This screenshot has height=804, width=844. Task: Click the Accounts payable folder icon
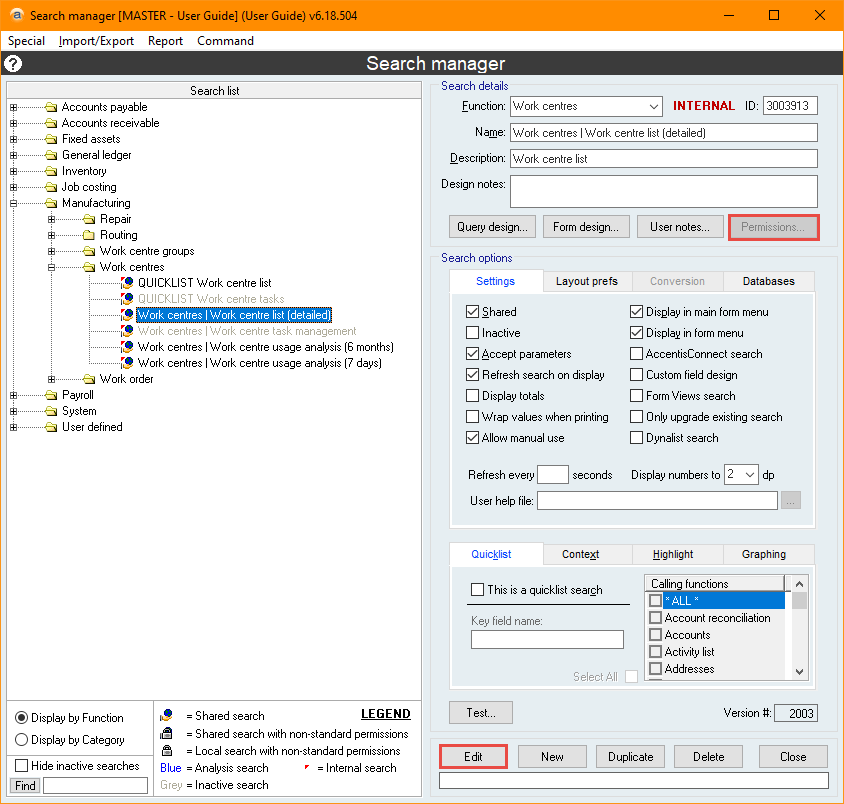pos(51,107)
